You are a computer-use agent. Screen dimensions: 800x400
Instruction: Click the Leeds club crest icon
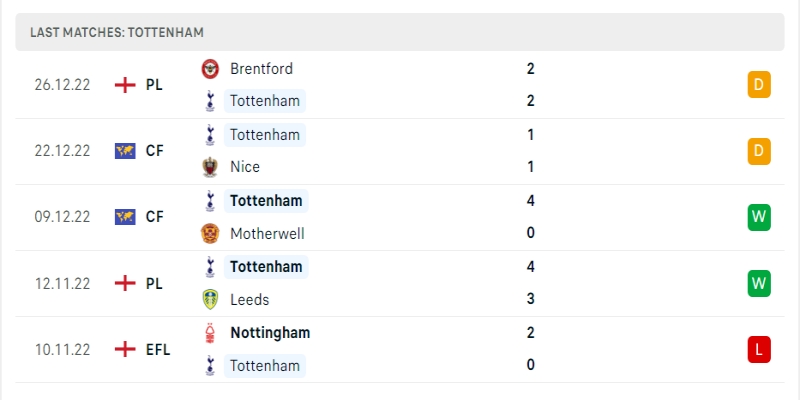point(210,299)
